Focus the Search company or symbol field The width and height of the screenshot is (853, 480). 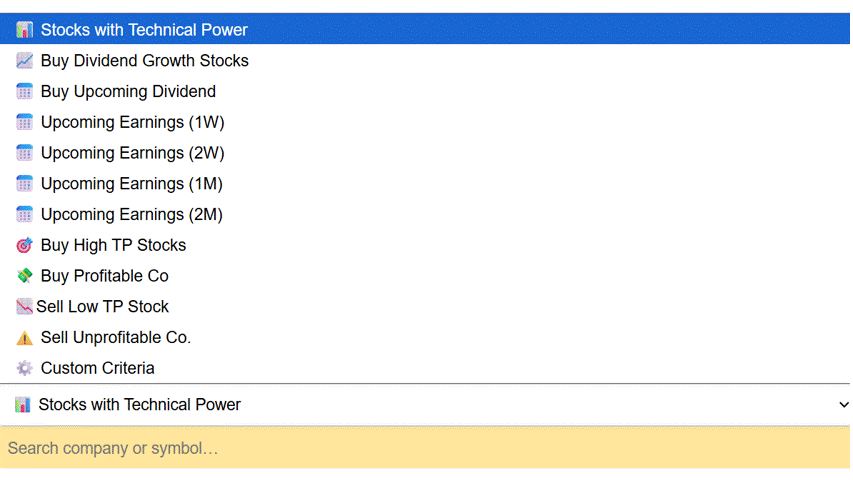pos(425,448)
